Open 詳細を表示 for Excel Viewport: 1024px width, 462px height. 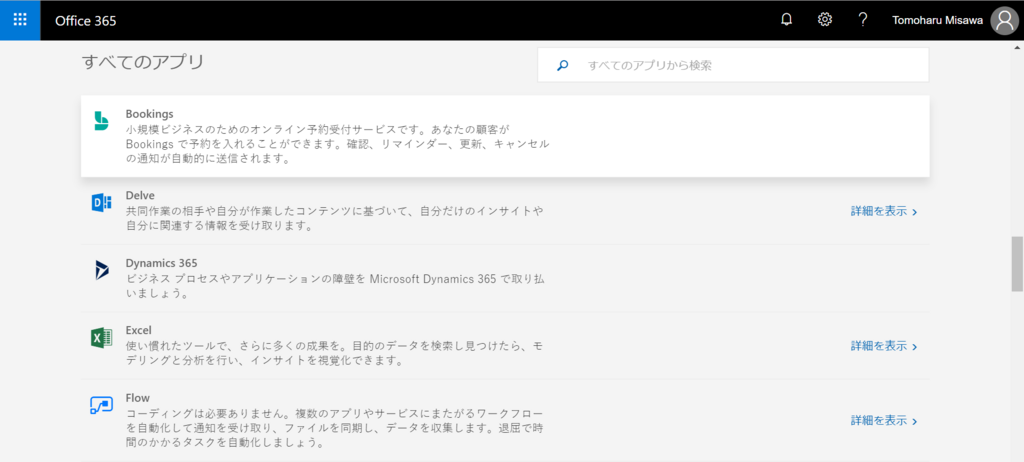coord(884,346)
